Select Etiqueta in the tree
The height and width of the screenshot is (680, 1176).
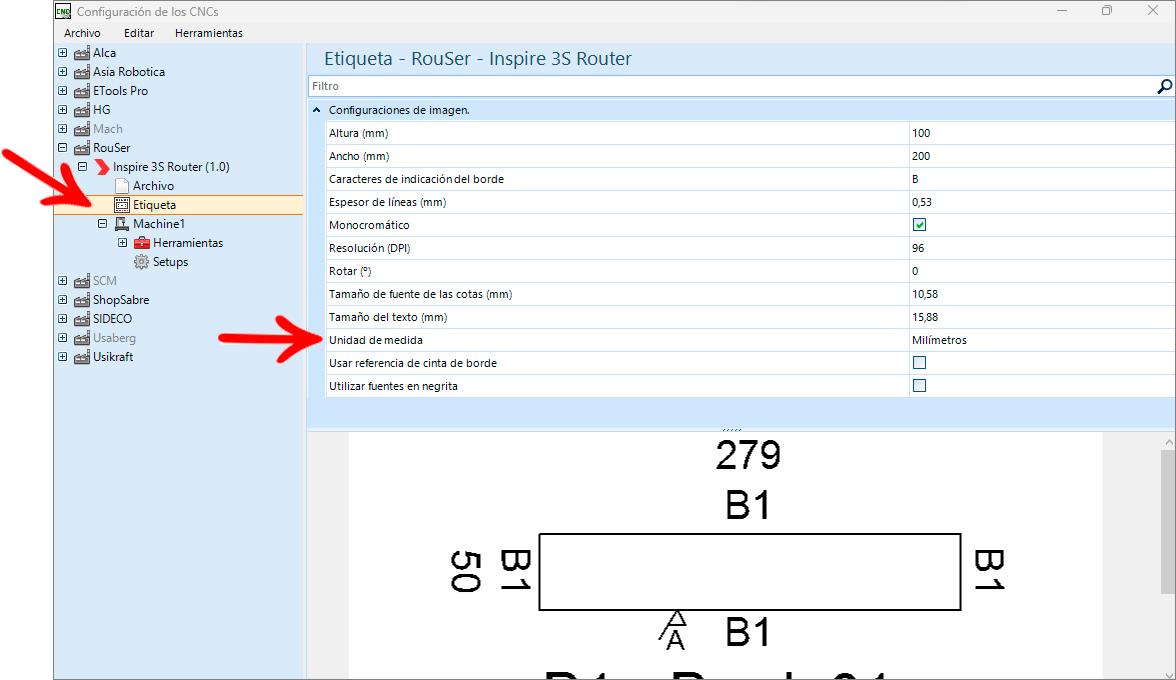154,205
